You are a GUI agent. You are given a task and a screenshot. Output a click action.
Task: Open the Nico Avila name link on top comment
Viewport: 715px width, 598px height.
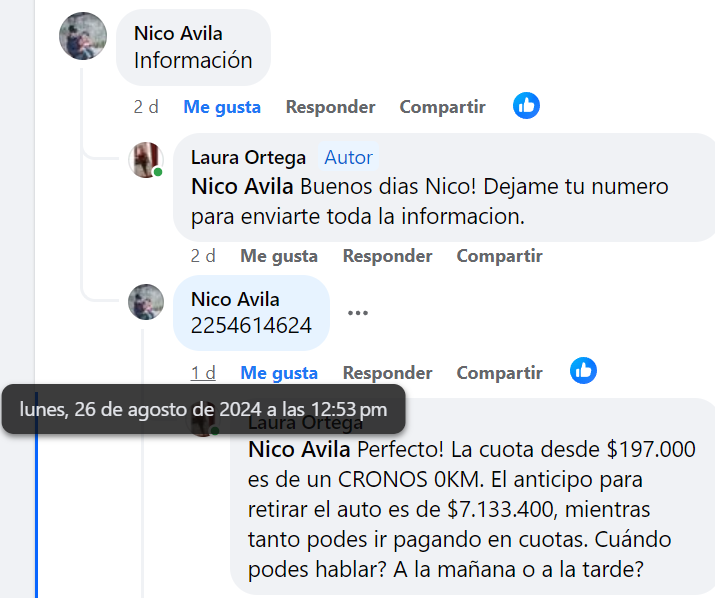coord(178,34)
